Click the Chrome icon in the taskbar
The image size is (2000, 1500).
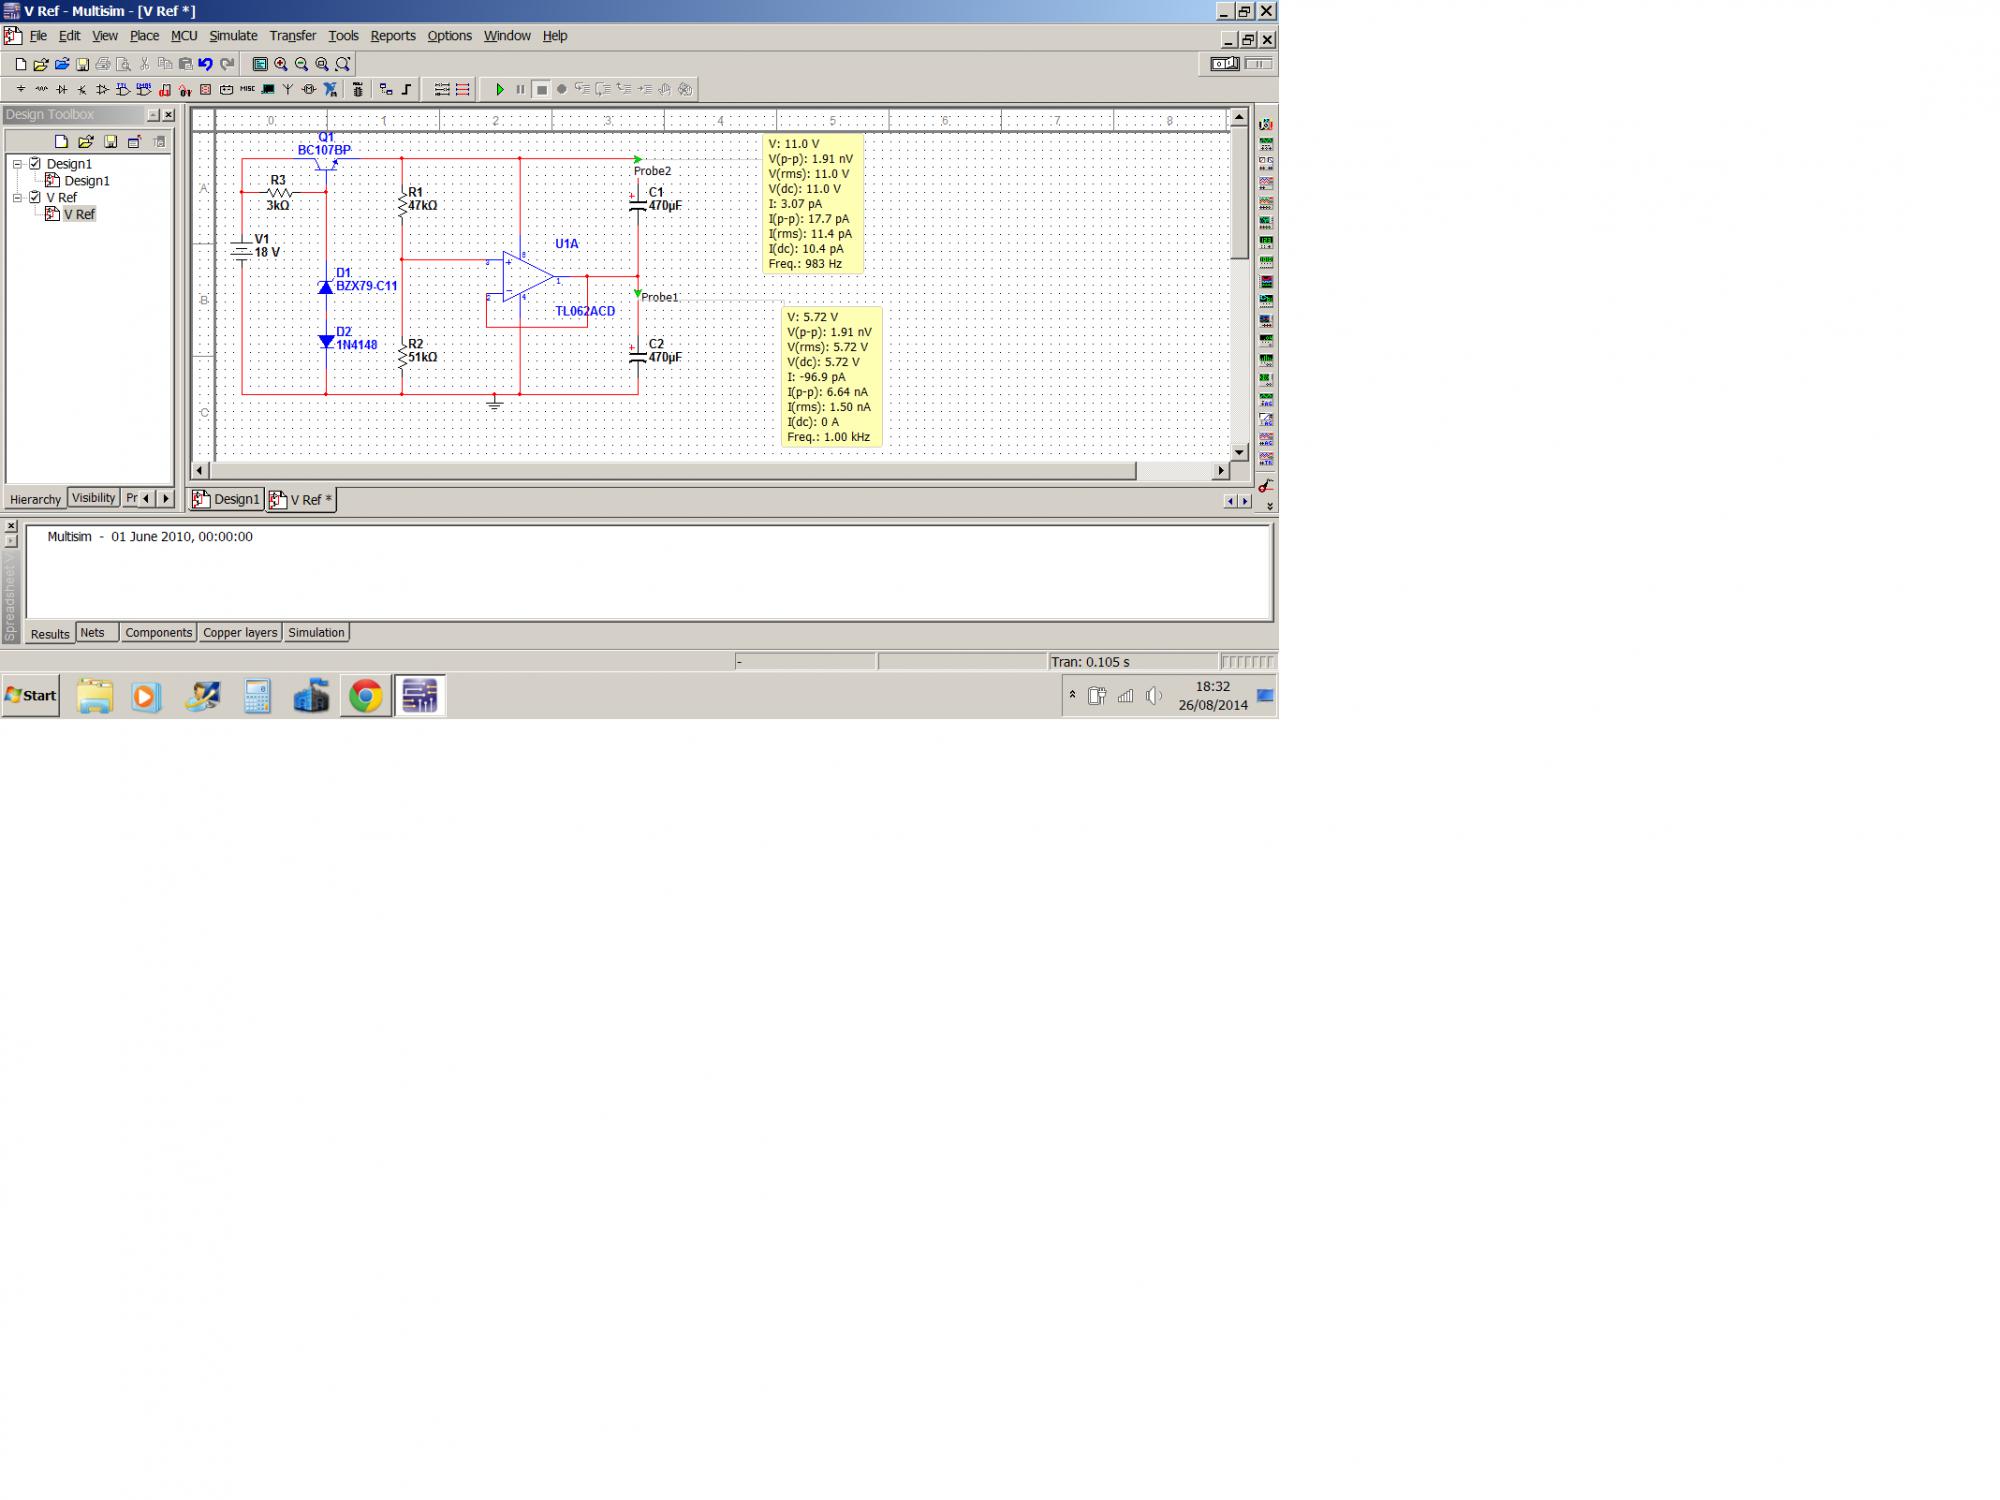[365, 696]
